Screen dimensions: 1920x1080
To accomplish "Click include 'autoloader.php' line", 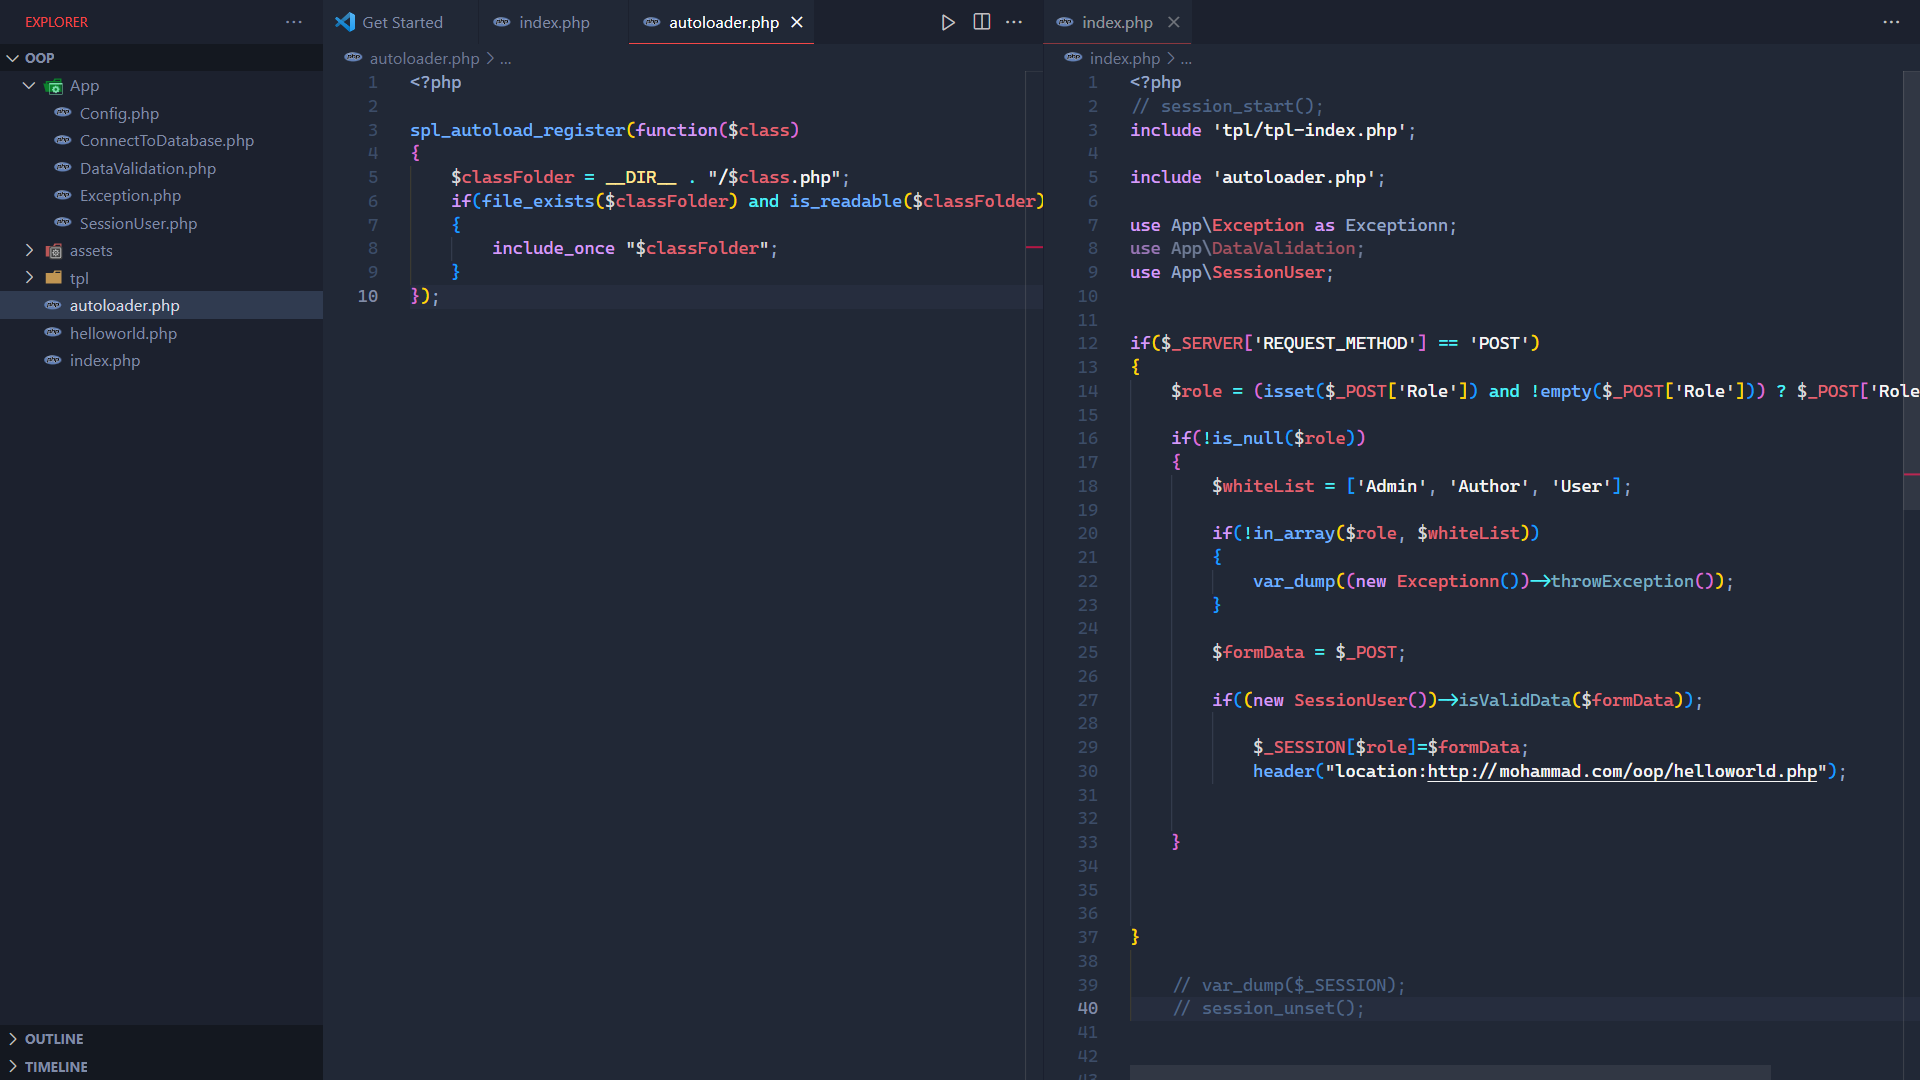I will 1258,177.
